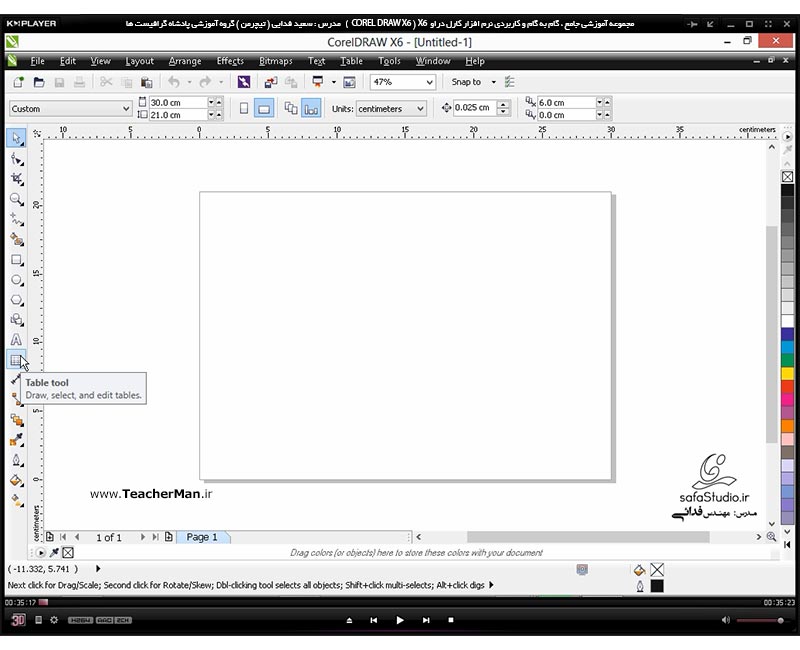
Task: Expand the Snap to dropdown
Action: (493, 82)
